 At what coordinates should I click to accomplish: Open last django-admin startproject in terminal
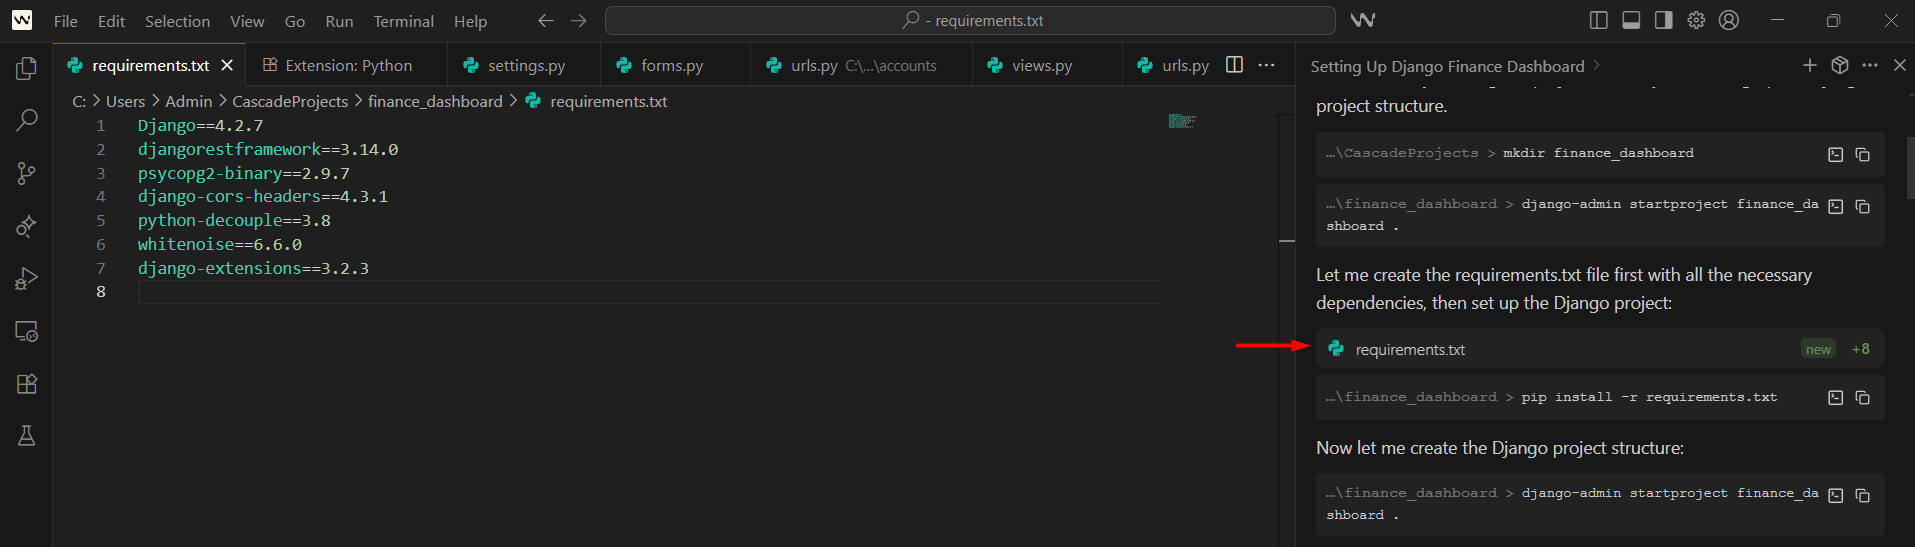(1836, 495)
